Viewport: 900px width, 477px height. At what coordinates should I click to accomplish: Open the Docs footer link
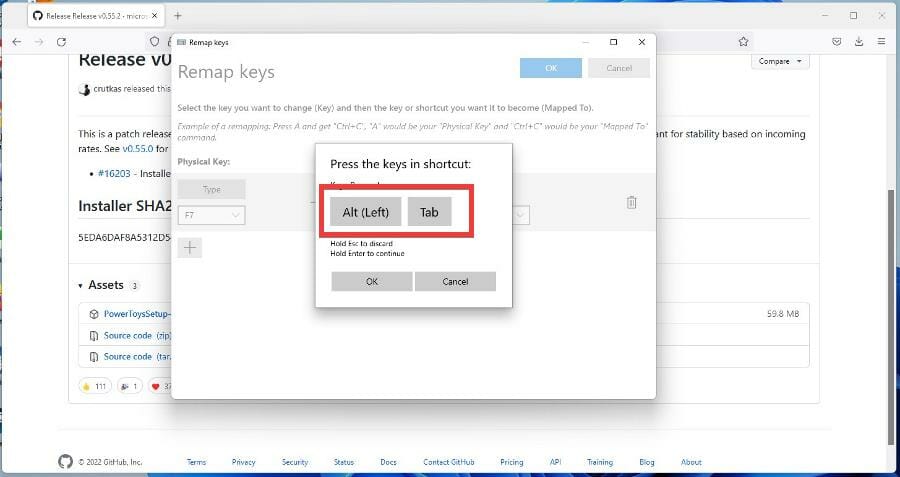[388, 462]
